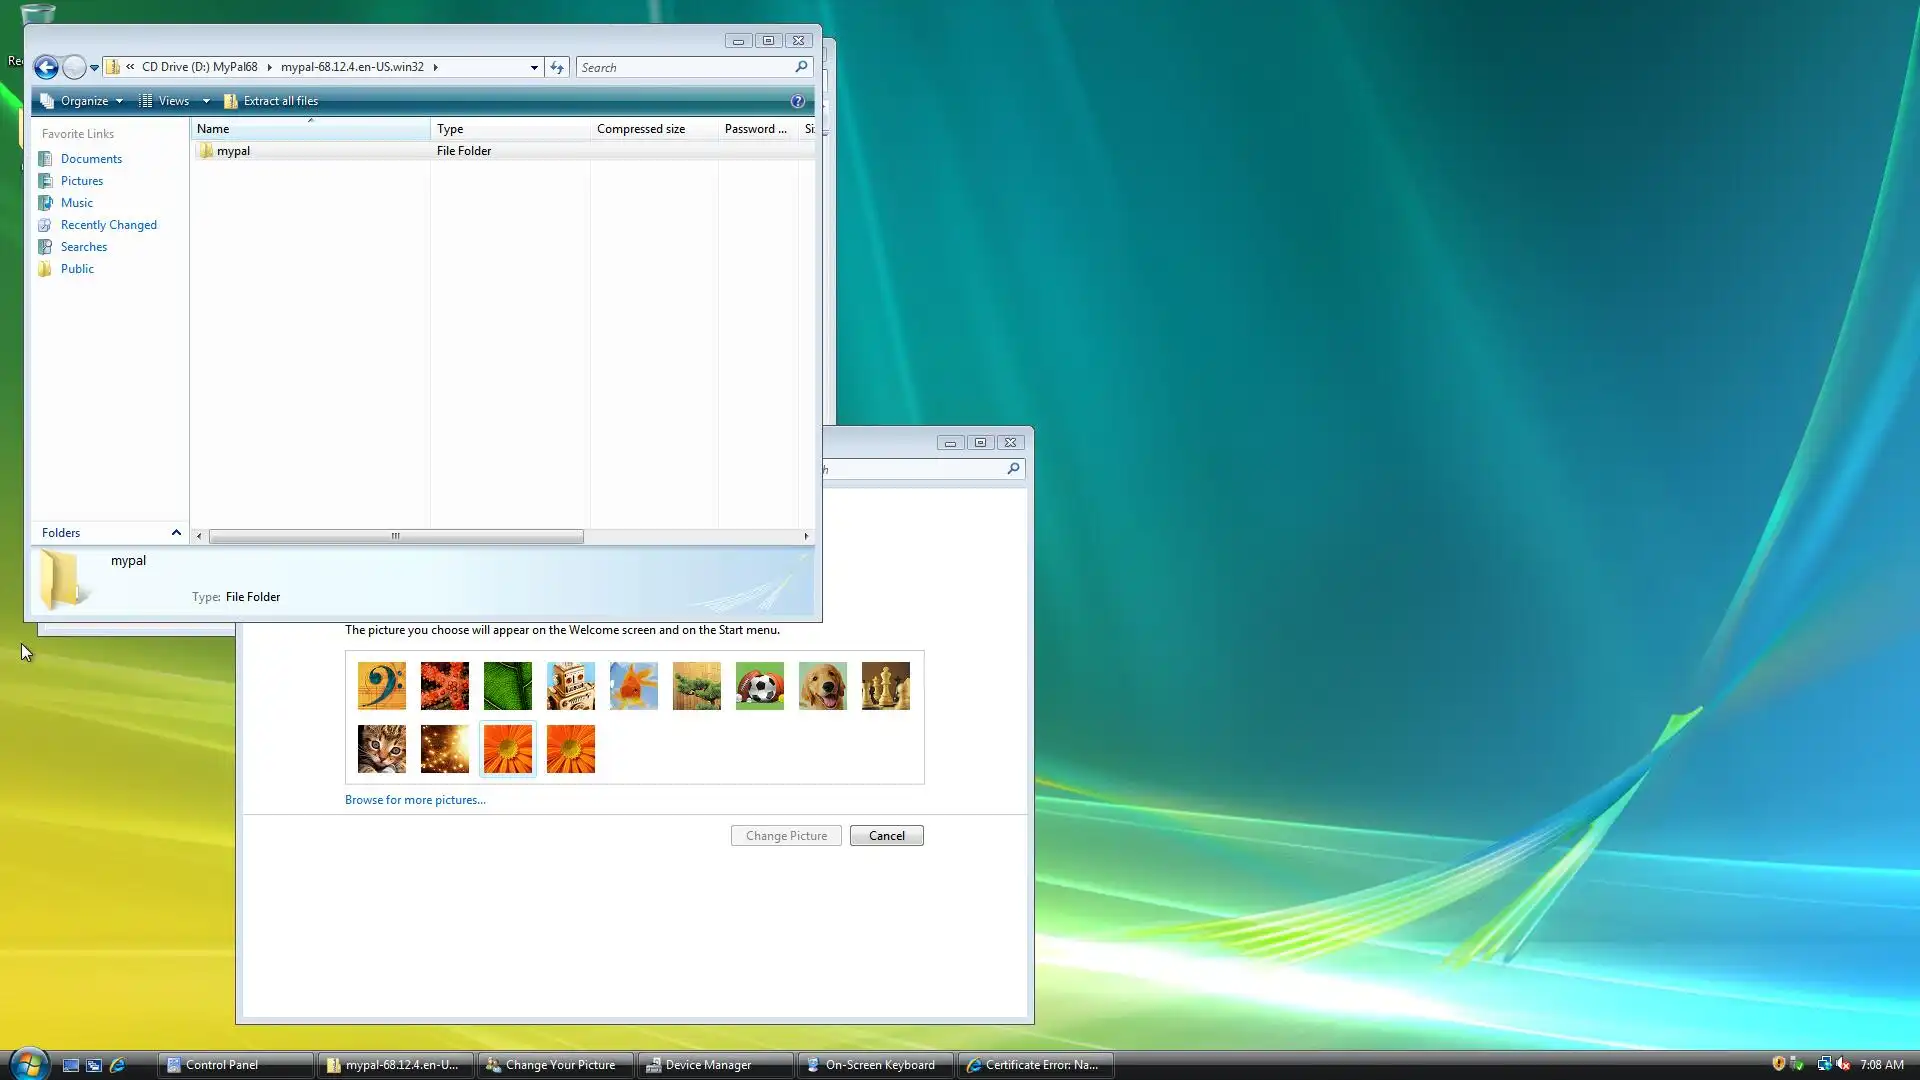Click the Windows Start orb

pos(28,1064)
